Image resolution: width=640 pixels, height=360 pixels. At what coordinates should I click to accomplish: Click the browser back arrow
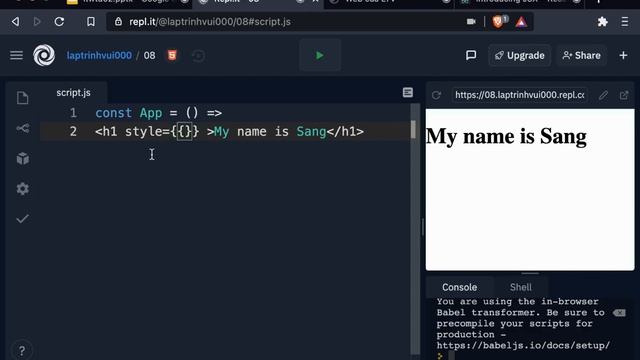(x=16, y=22)
